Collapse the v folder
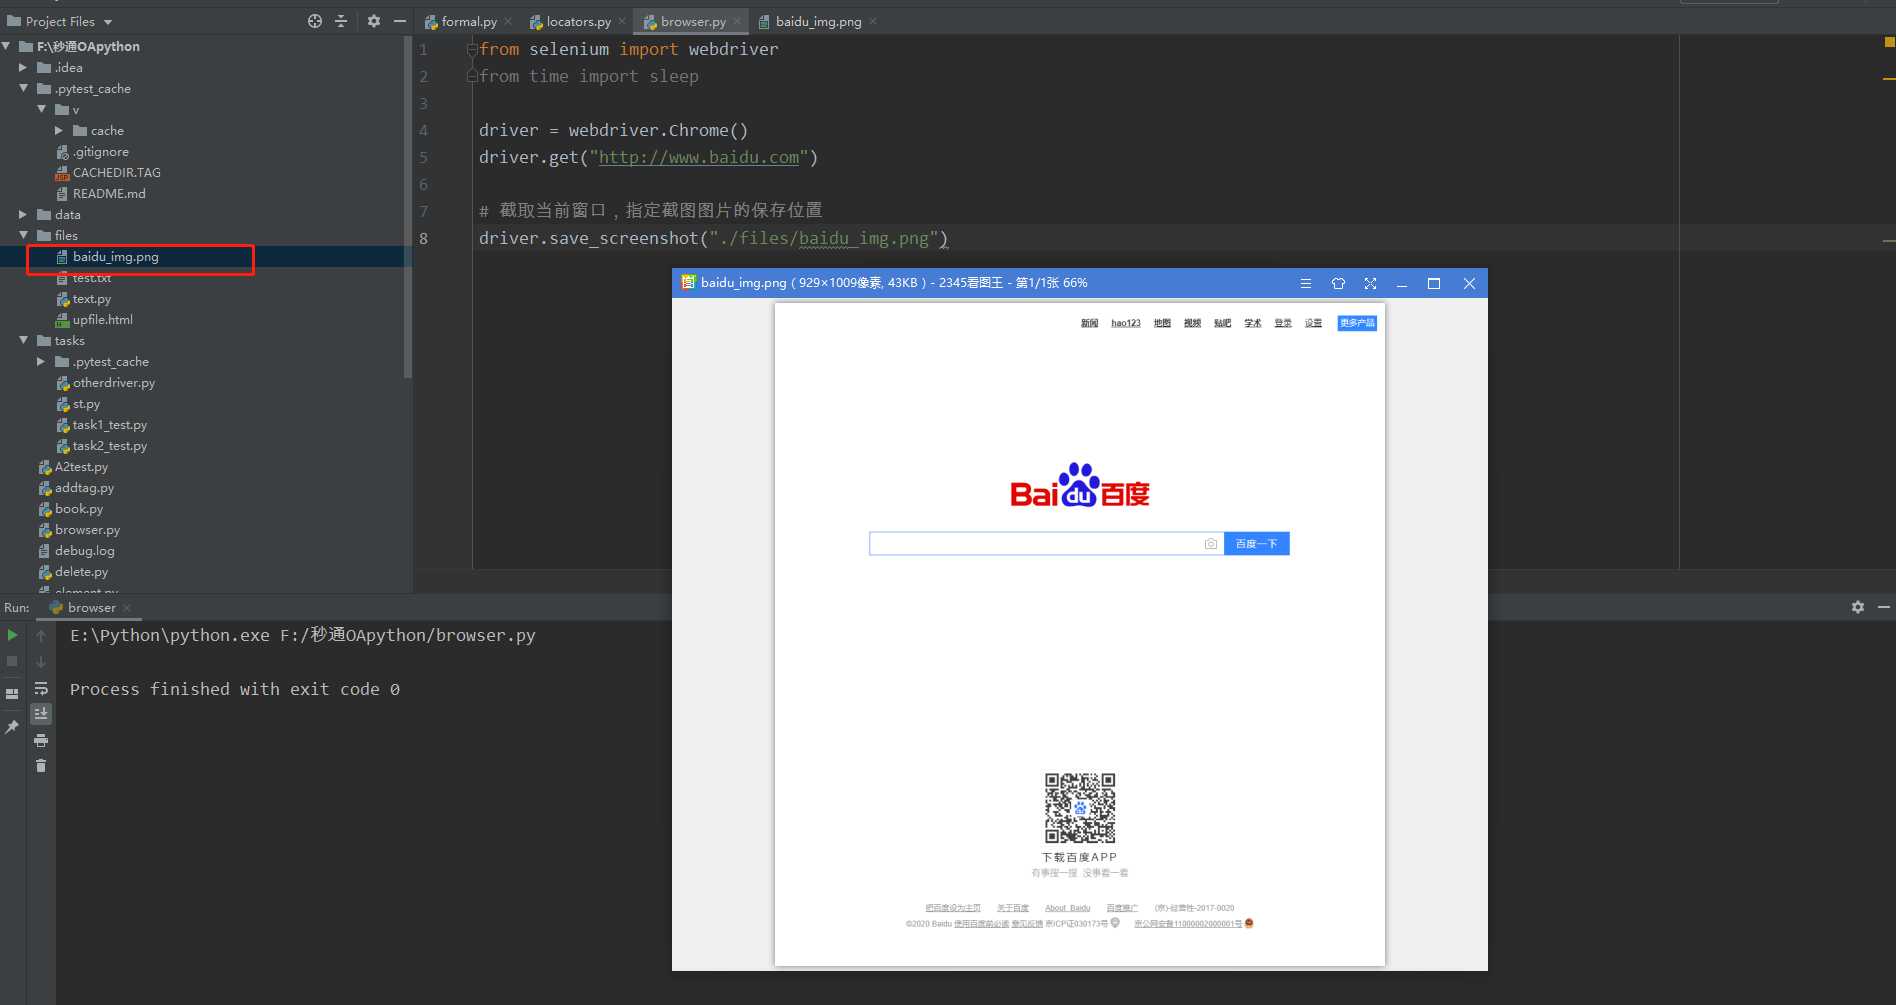 (x=41, y=109)
